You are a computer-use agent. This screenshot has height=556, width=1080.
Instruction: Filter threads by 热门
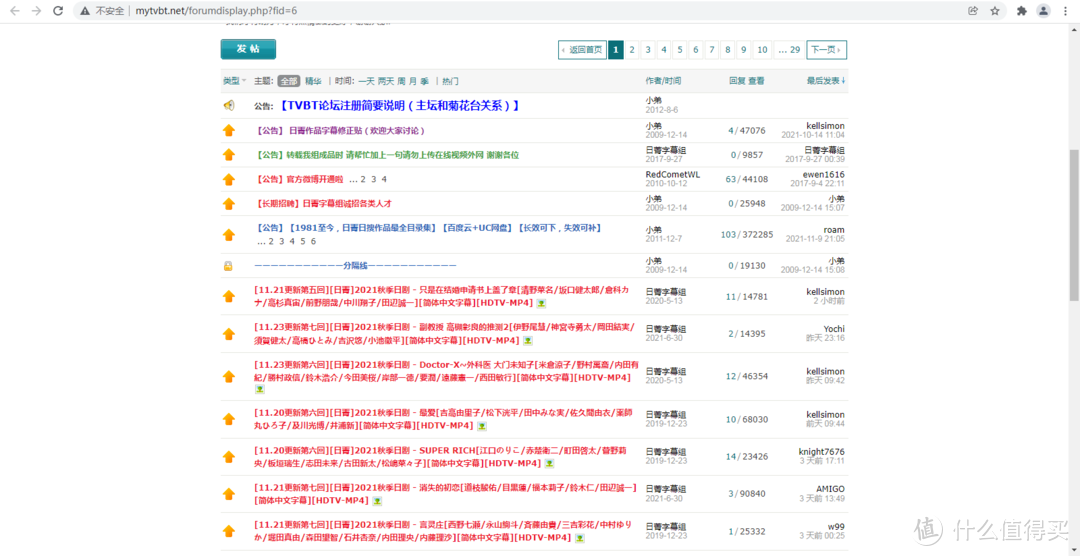point(450,81)
